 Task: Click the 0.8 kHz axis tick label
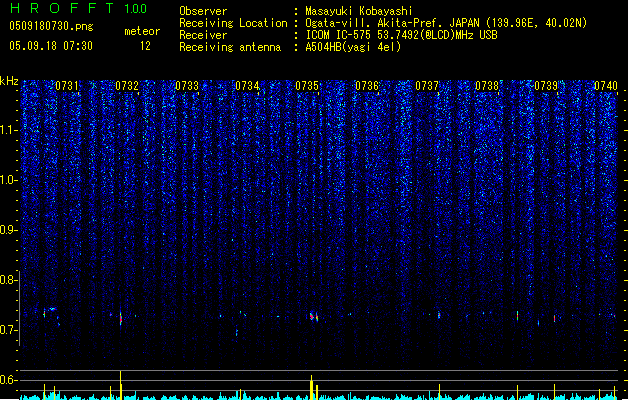[x=9, y=280]
